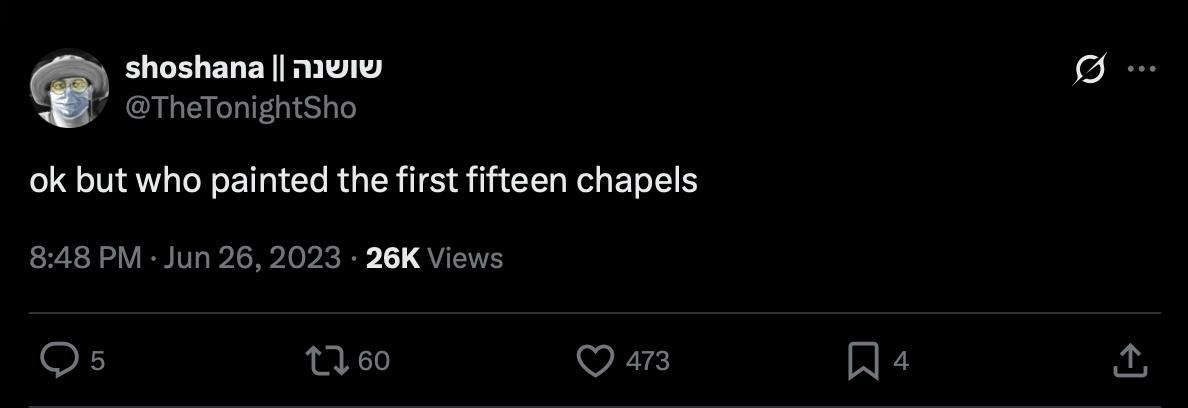Viewport: 1188px width, 408px height.
Task: Open shoshana's profile picture avatar
Action: pos(69,88)
